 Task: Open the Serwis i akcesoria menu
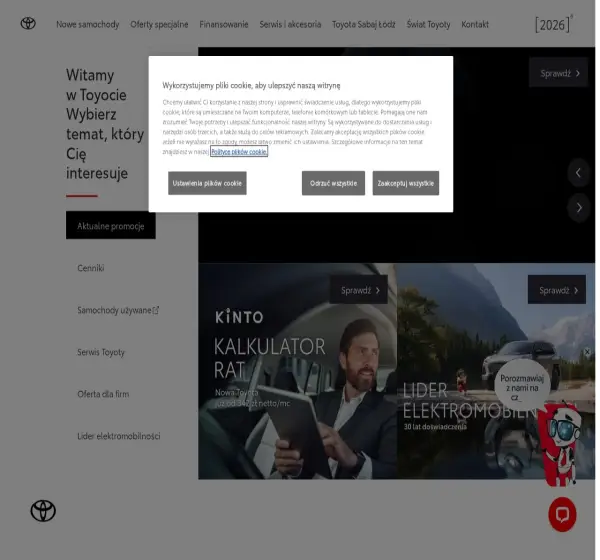[290, 24]
